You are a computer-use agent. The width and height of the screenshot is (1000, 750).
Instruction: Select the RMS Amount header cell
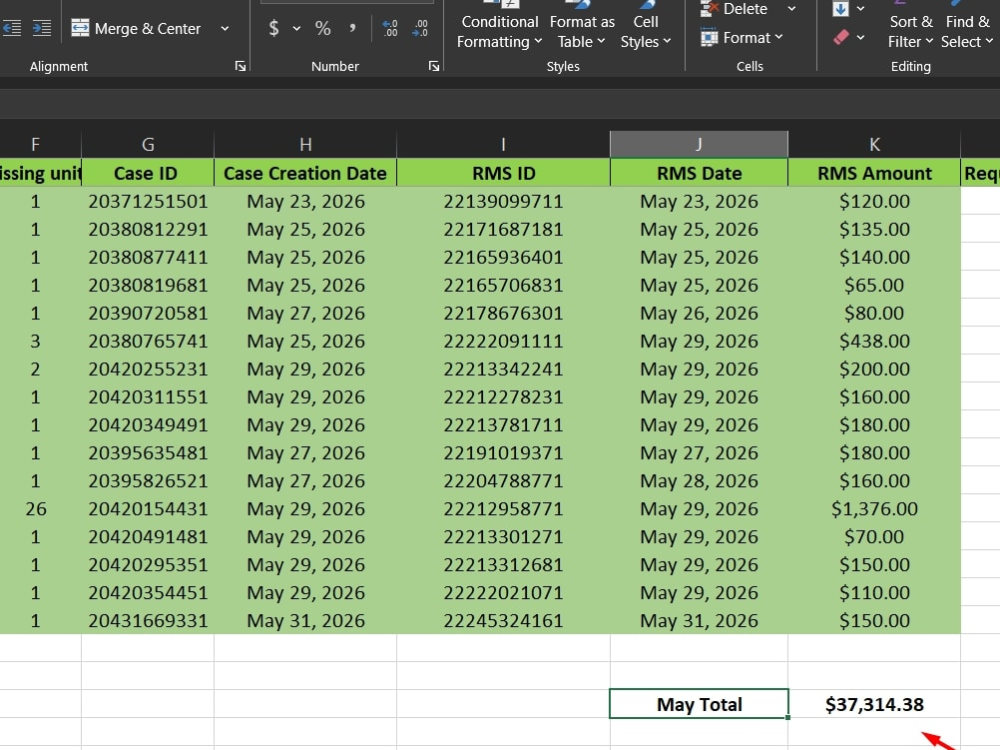tap(874, 173)
